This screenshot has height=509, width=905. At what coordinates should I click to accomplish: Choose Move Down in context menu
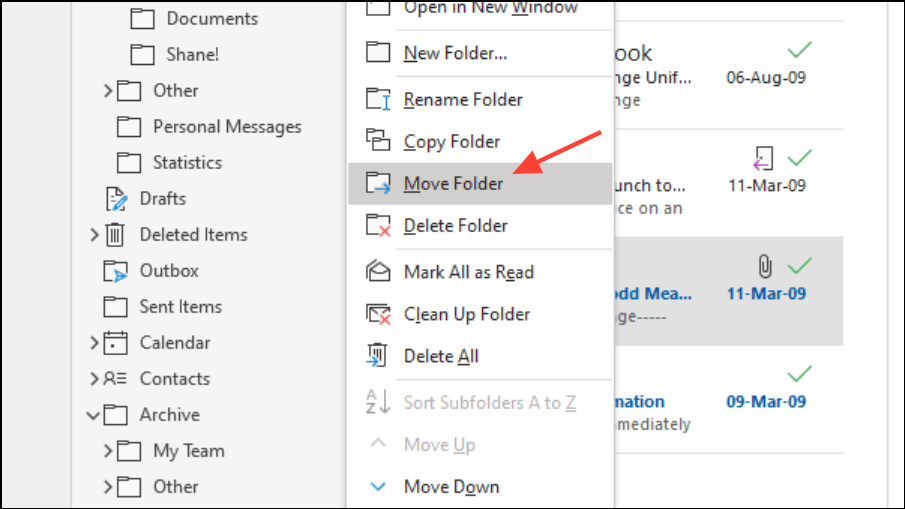tap(451, 487)
